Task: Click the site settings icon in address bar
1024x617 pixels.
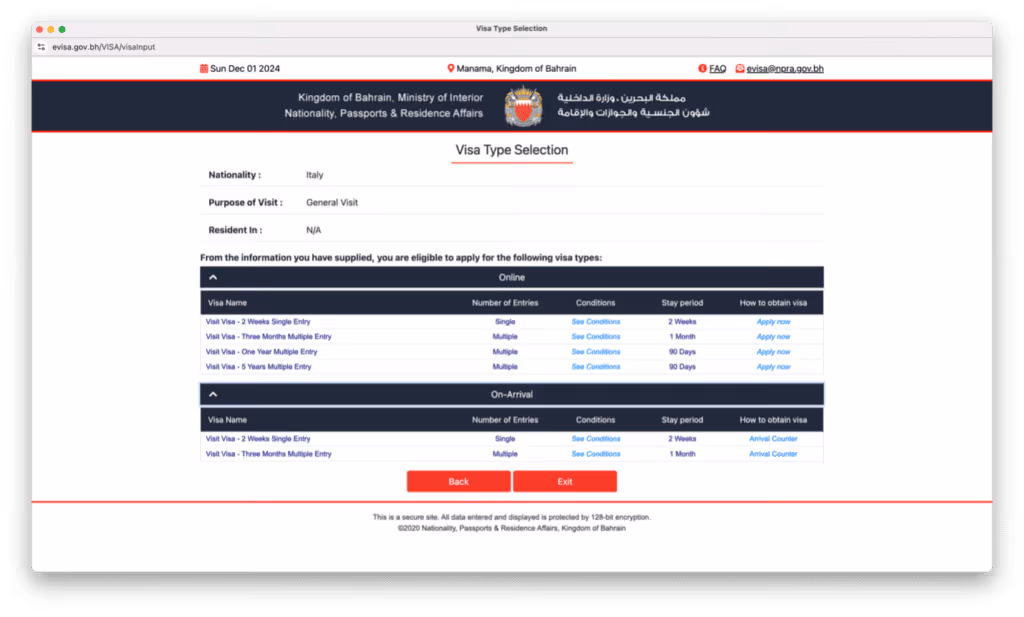Action: click(x=41, y=47)
